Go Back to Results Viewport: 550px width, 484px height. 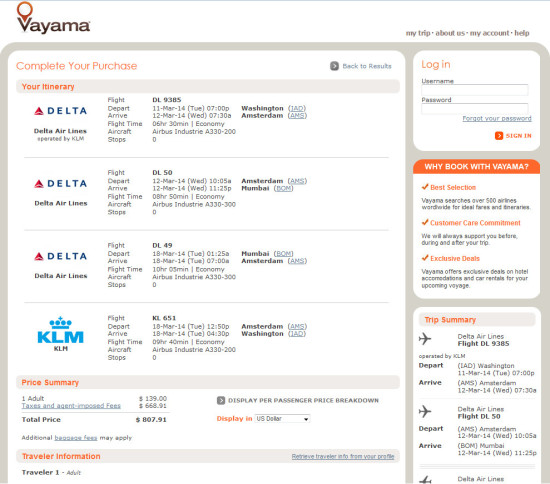[367, 66]
